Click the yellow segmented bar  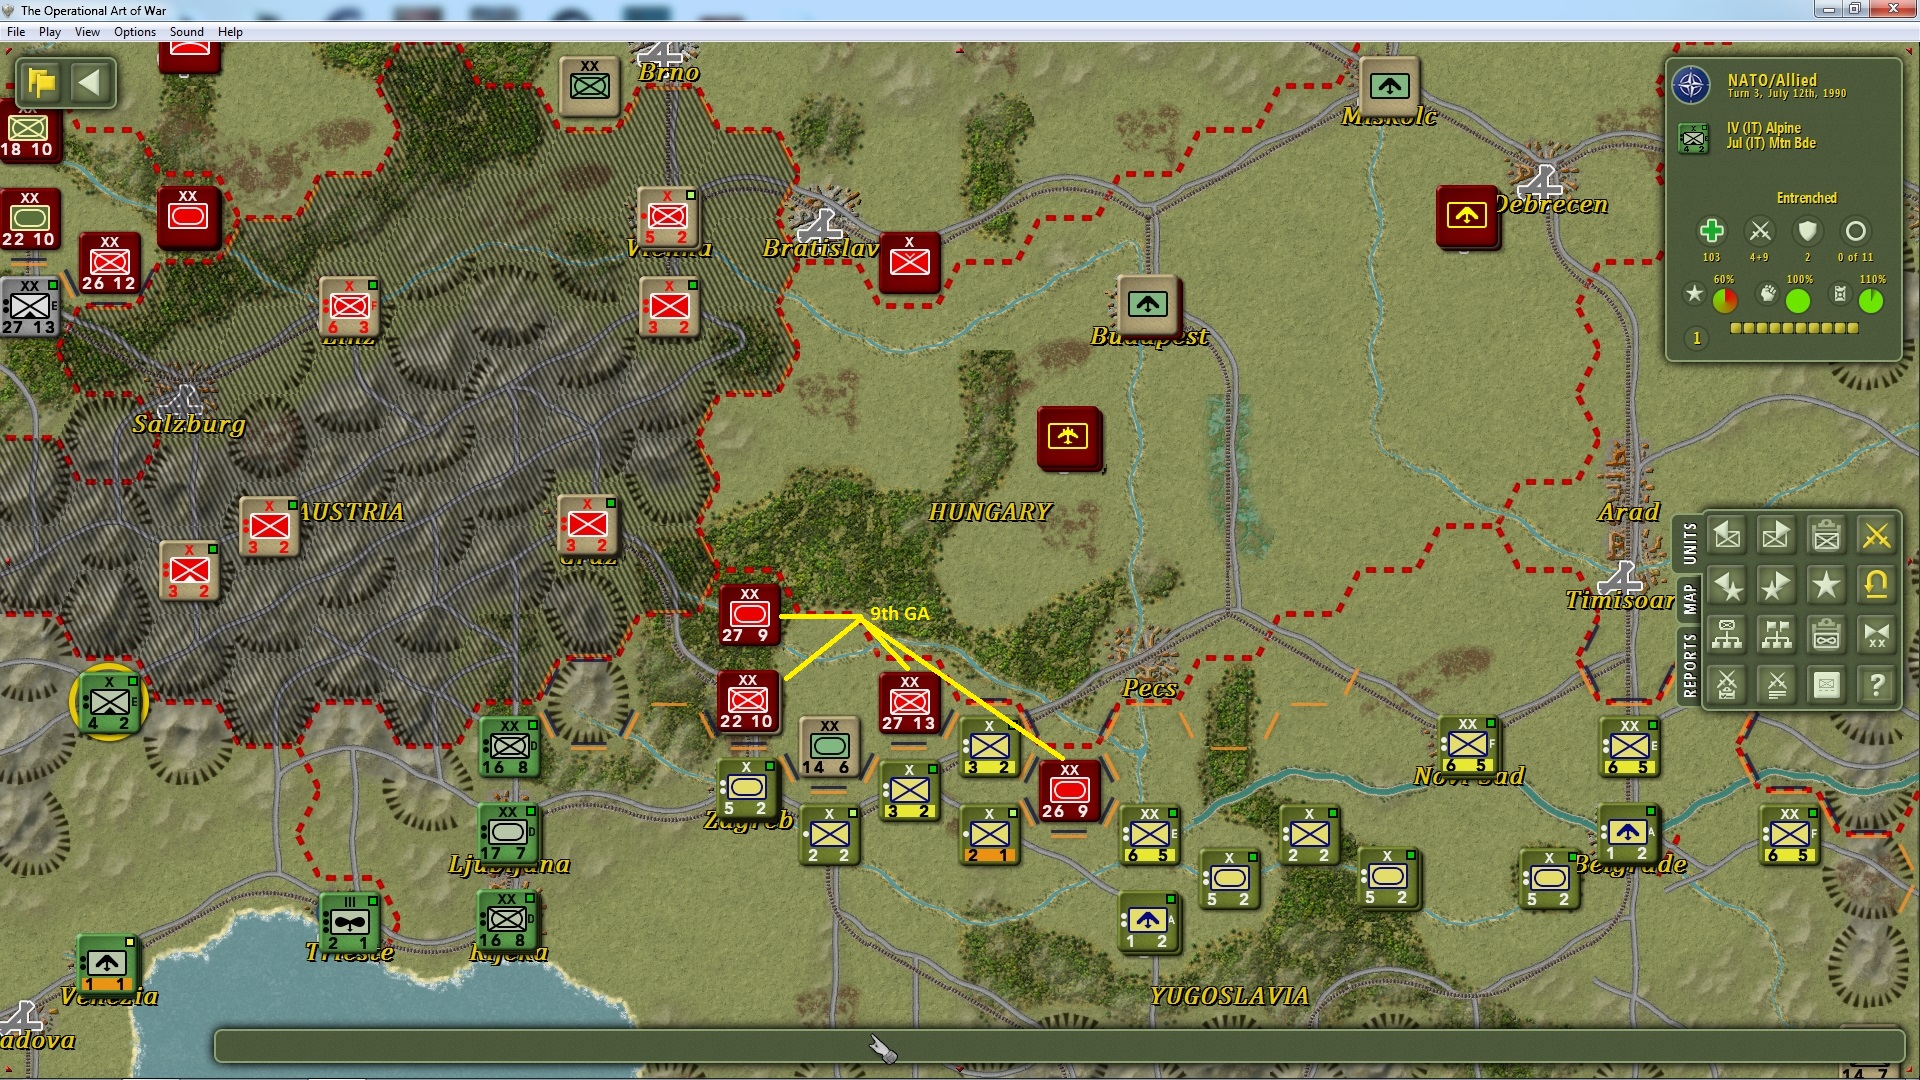click(x=1794, y=328)
